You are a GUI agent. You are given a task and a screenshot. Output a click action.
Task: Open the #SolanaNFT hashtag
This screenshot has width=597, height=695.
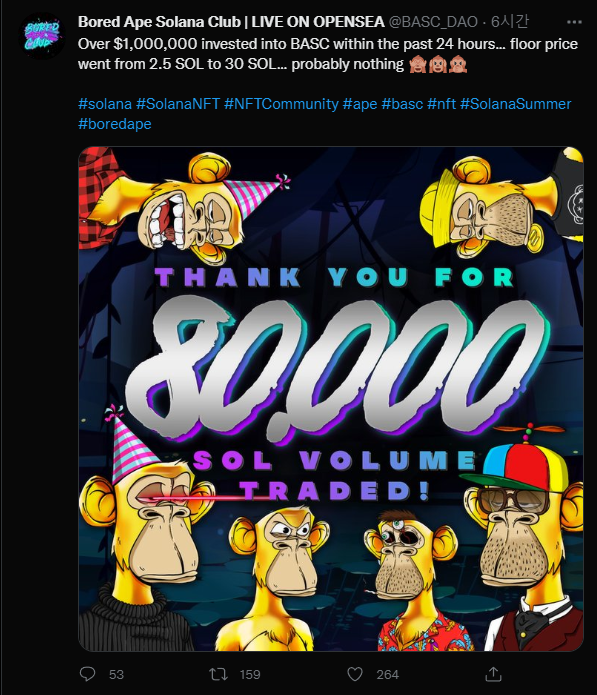178,104
